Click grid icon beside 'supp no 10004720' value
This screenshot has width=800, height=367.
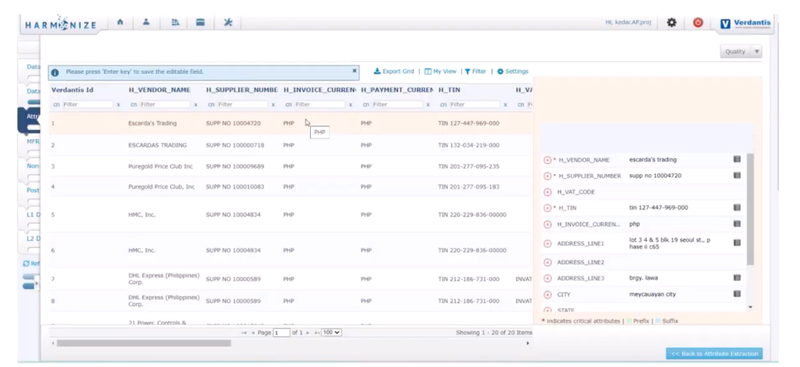point(737,175)
